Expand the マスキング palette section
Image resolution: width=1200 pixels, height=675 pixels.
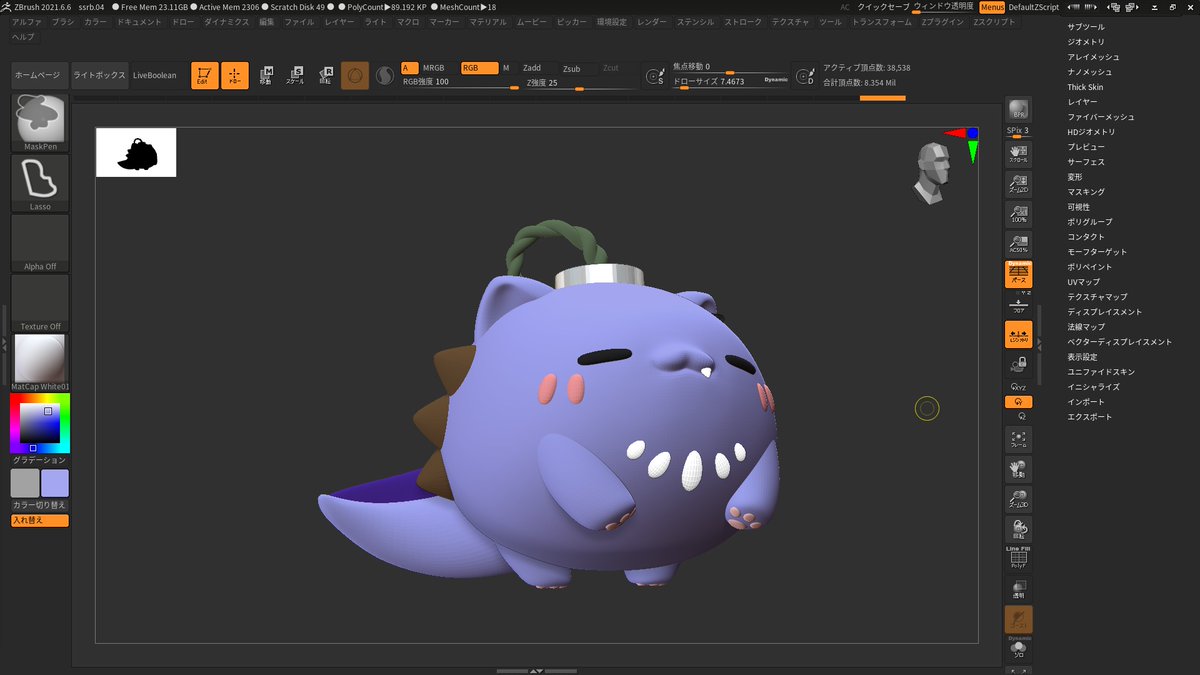click(1086, 192)
